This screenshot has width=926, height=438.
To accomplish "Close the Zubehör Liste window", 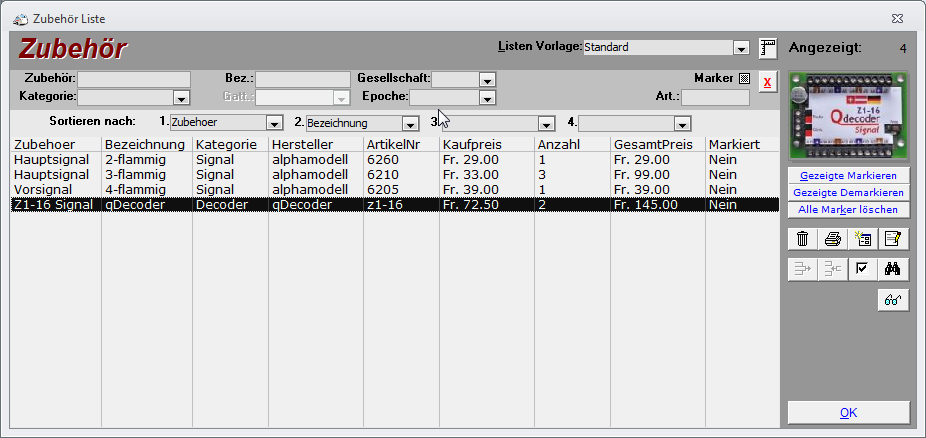I will 898,19.
